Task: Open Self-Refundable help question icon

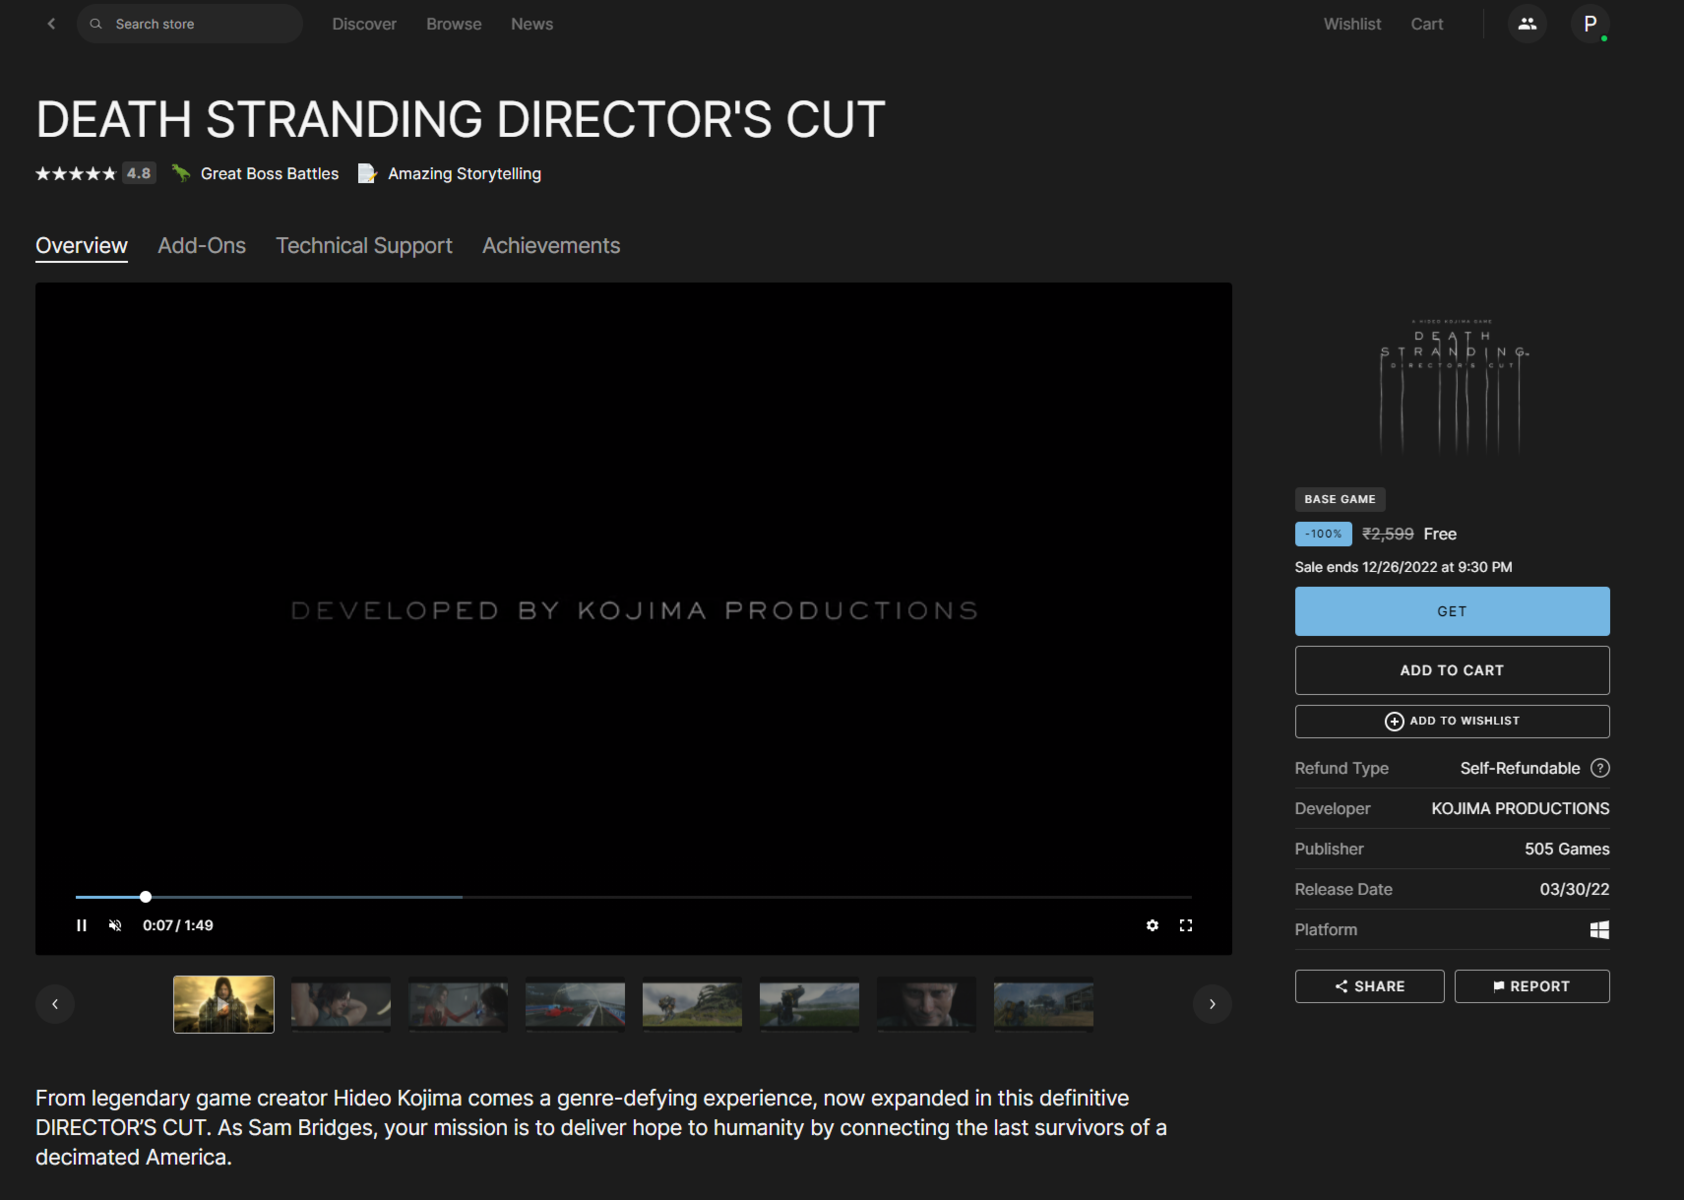Action: 1600,768
